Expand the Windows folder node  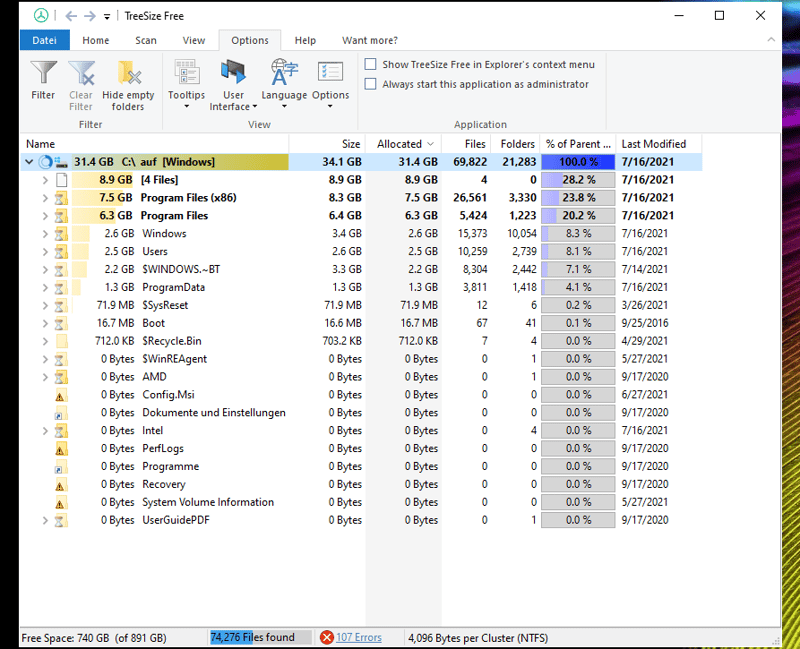45,234
